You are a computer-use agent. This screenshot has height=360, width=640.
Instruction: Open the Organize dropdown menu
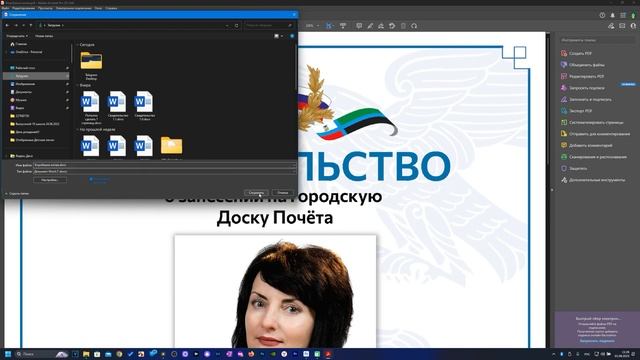pos(17,36)
